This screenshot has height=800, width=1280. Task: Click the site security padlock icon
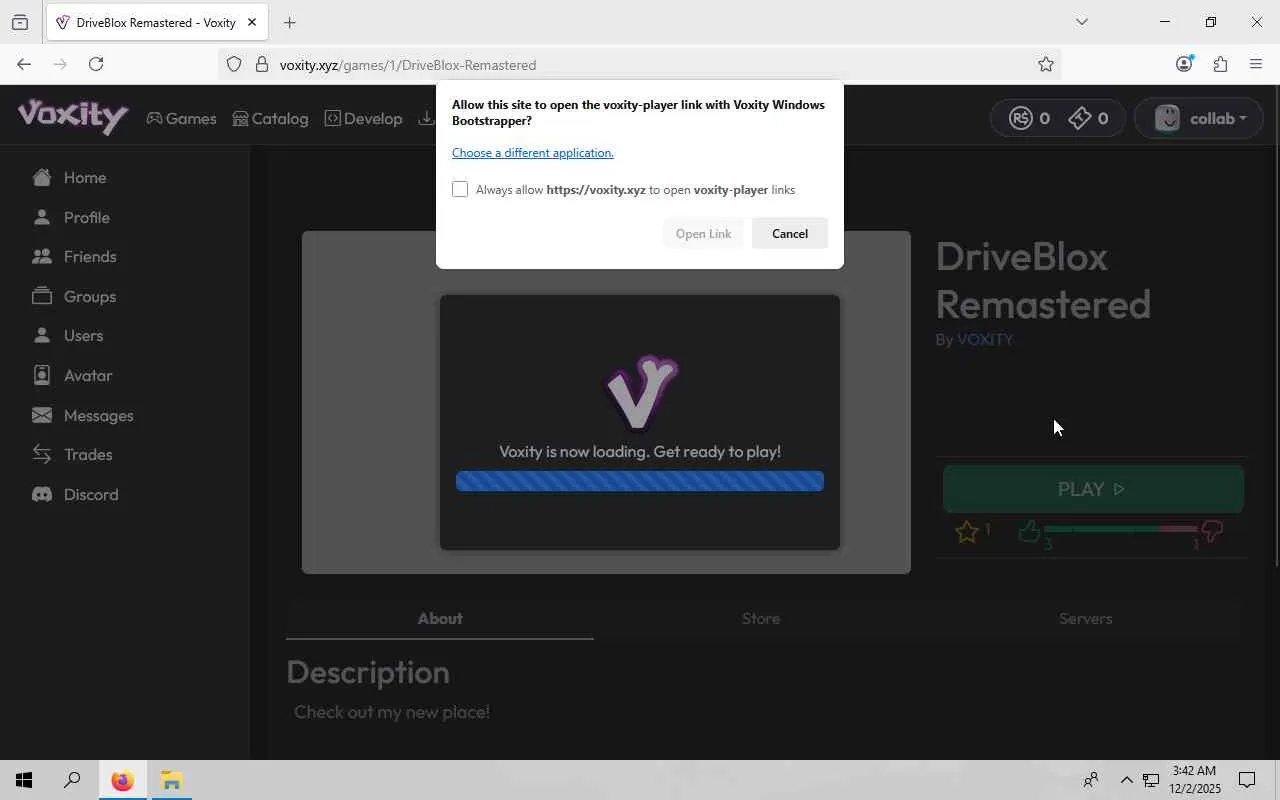(262, 64)
